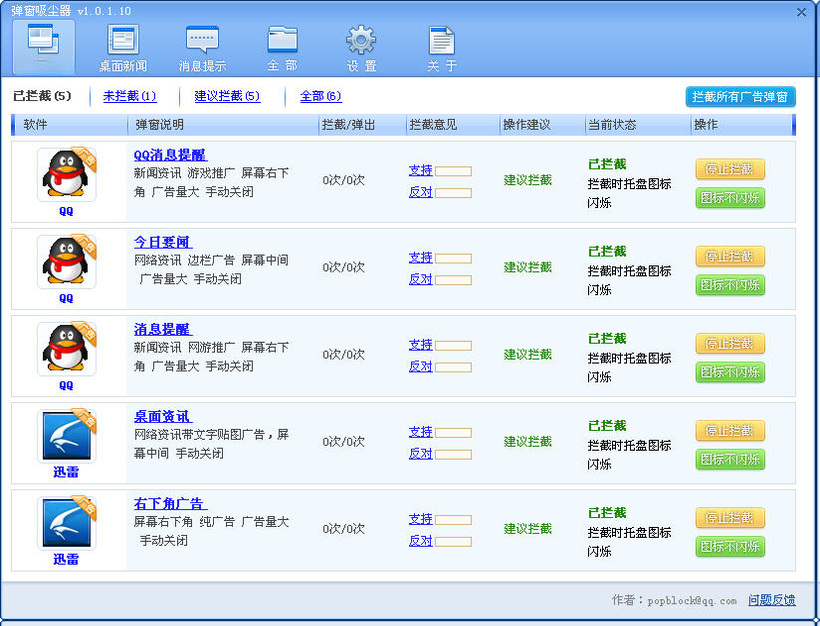
Task: Click 停止拦截 for 今日要闻
Action: point(730,256)
